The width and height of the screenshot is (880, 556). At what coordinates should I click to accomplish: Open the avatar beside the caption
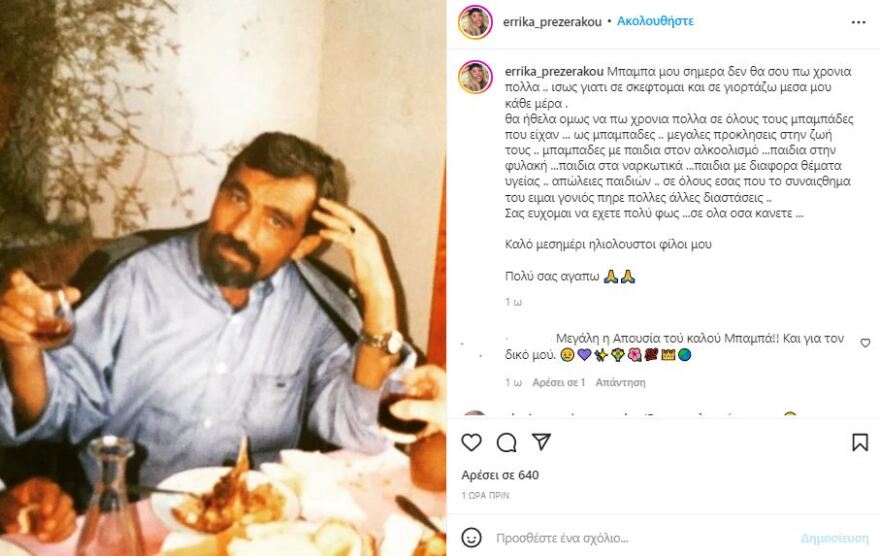475,77
